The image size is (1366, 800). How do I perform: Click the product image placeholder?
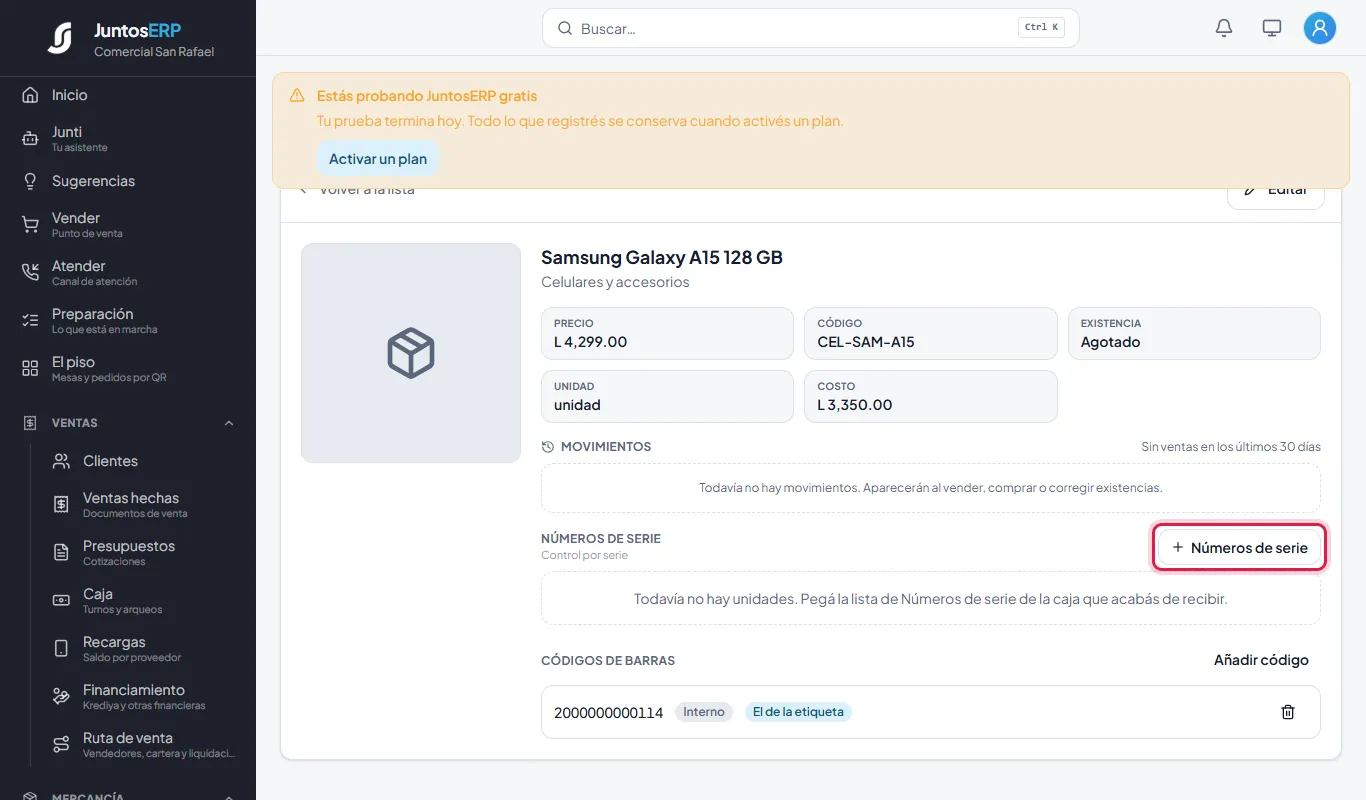click(x=411, y=353)
